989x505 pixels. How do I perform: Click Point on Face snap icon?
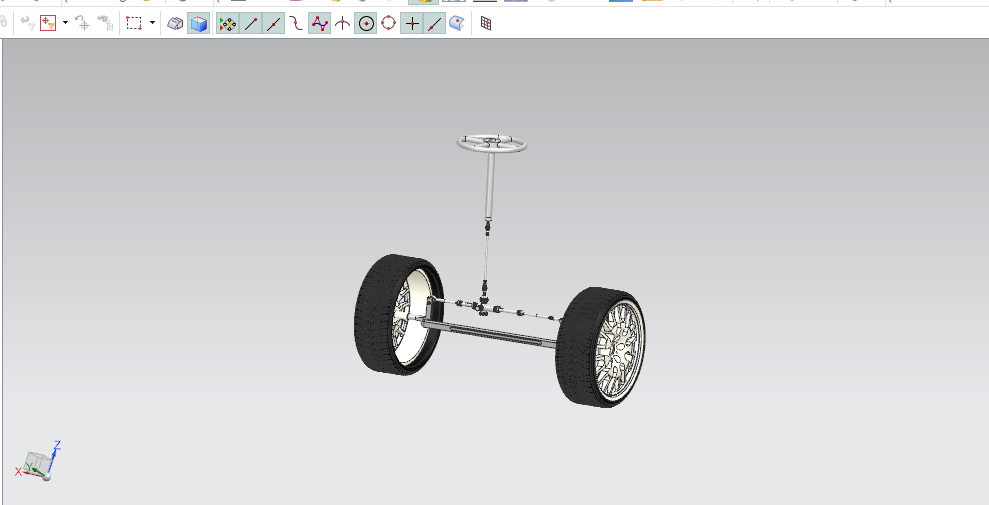pos(457,24)
